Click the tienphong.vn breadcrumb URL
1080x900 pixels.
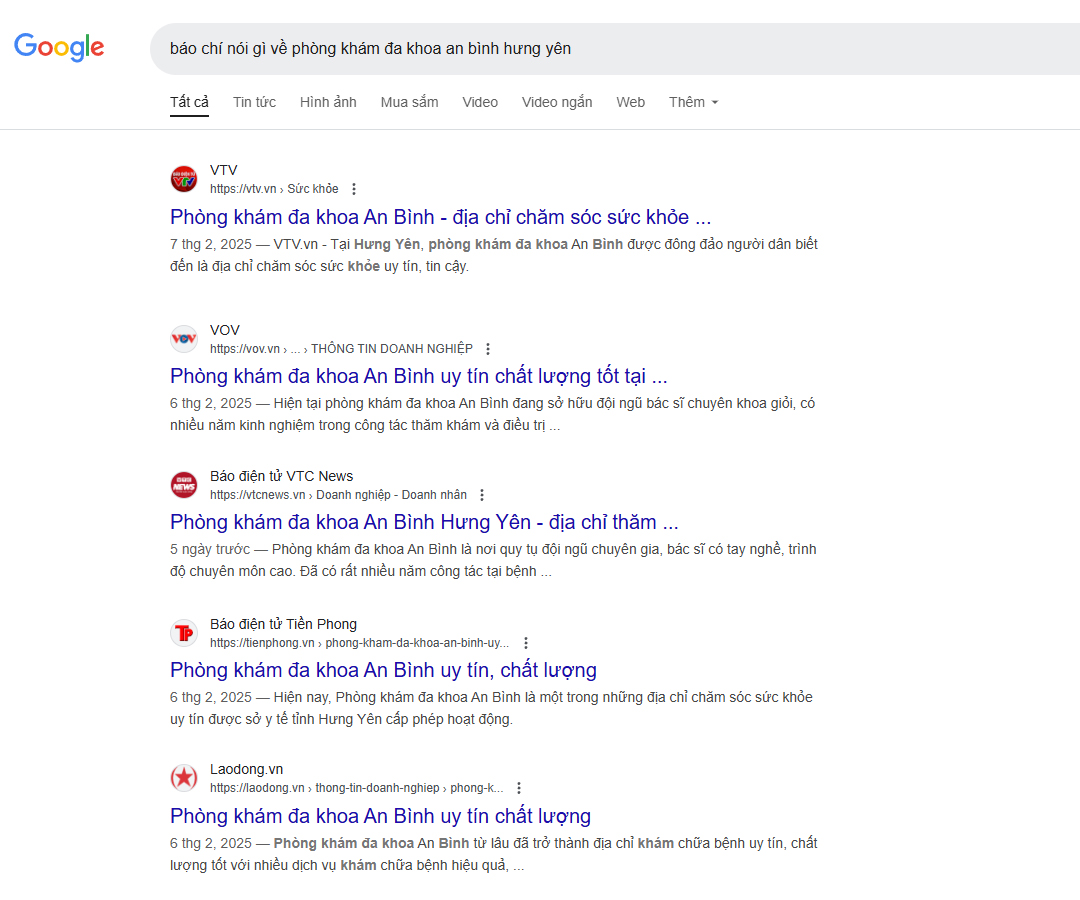coord(360,643)
